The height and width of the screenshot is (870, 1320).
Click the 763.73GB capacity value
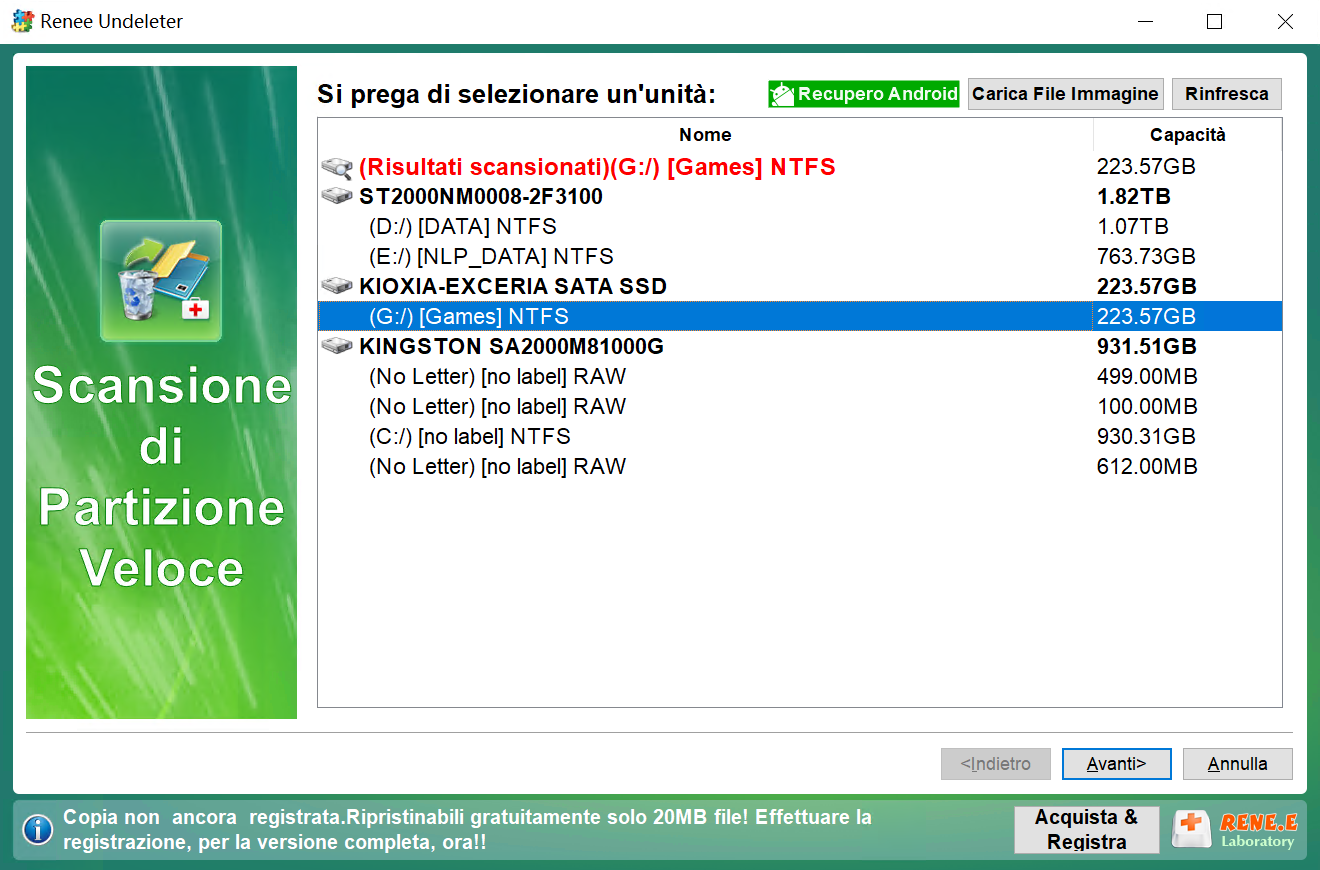pos(1146,257)
